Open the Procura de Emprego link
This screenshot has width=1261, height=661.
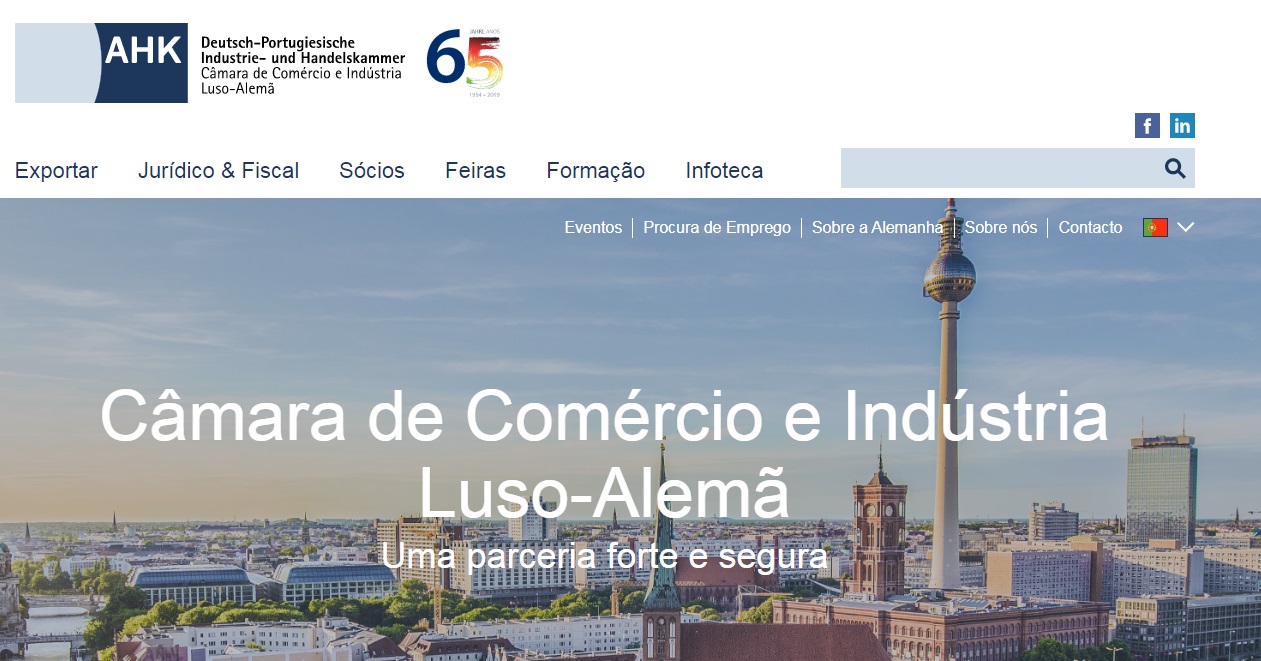click(x=717, y=228)
